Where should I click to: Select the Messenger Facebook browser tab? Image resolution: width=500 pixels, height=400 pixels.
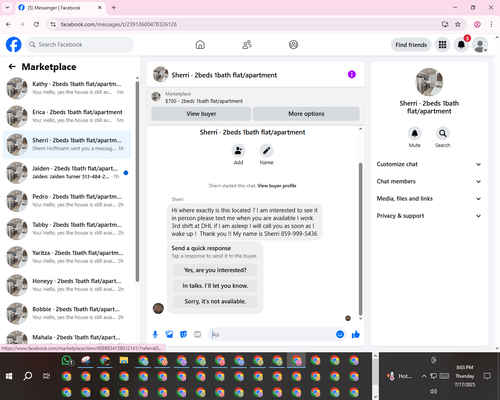[x=60, y=8]
